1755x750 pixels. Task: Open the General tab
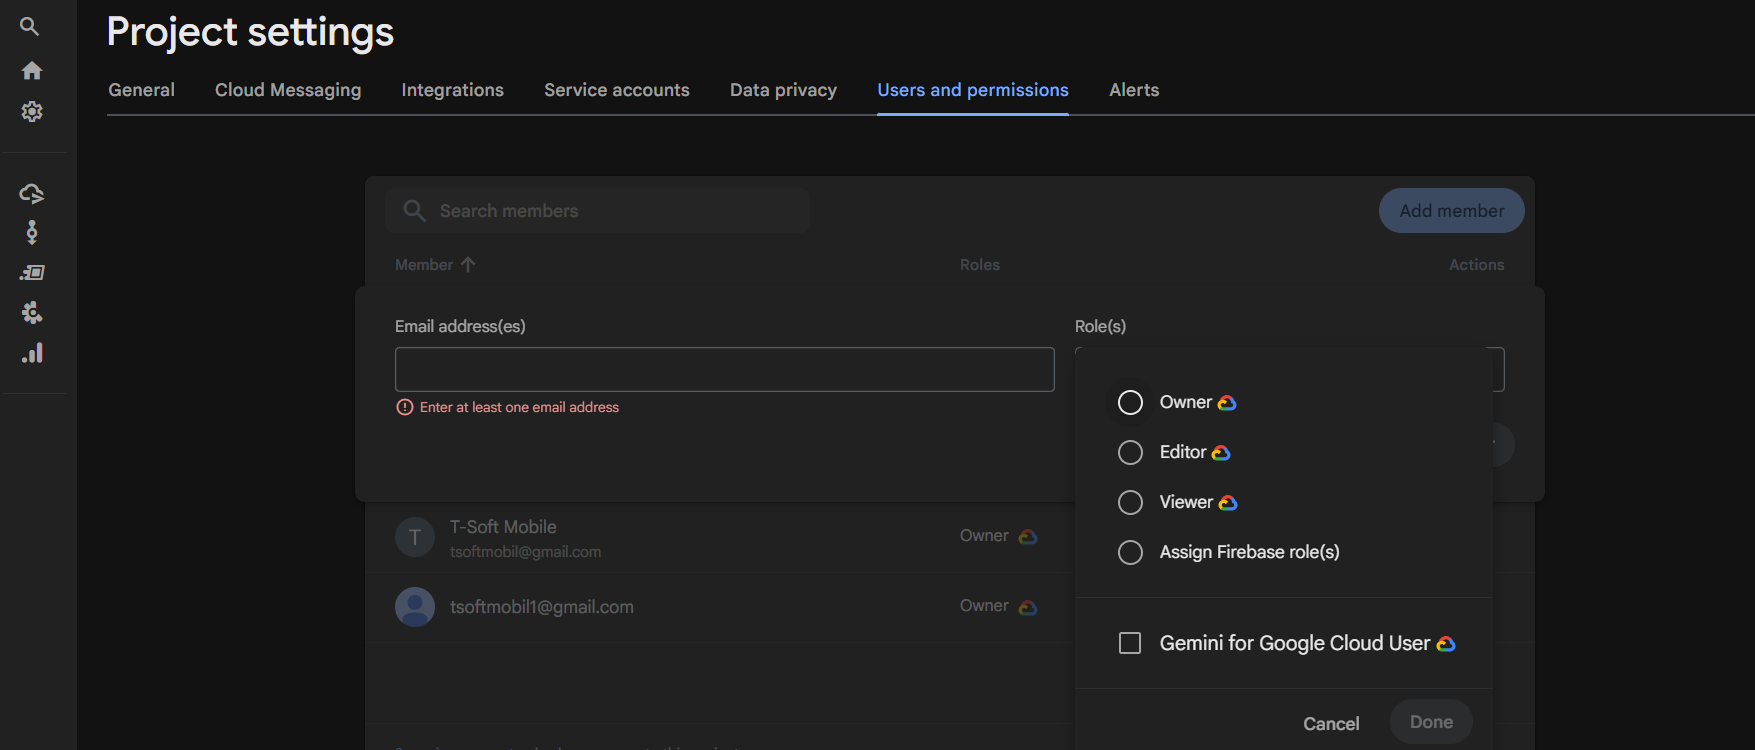point(141,90)
